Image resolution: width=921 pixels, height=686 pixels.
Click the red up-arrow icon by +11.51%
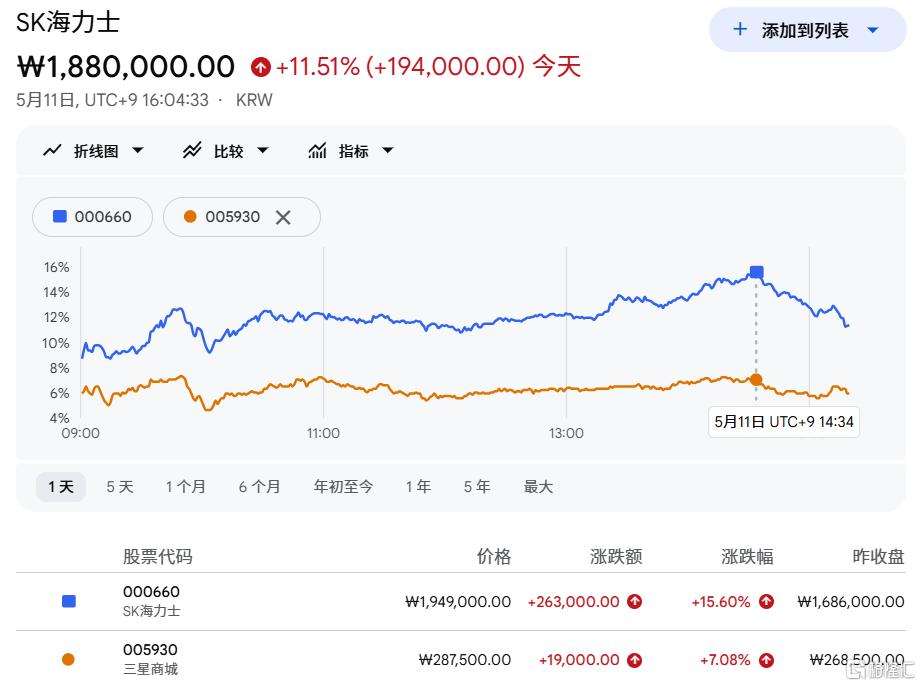click(261, 67)
